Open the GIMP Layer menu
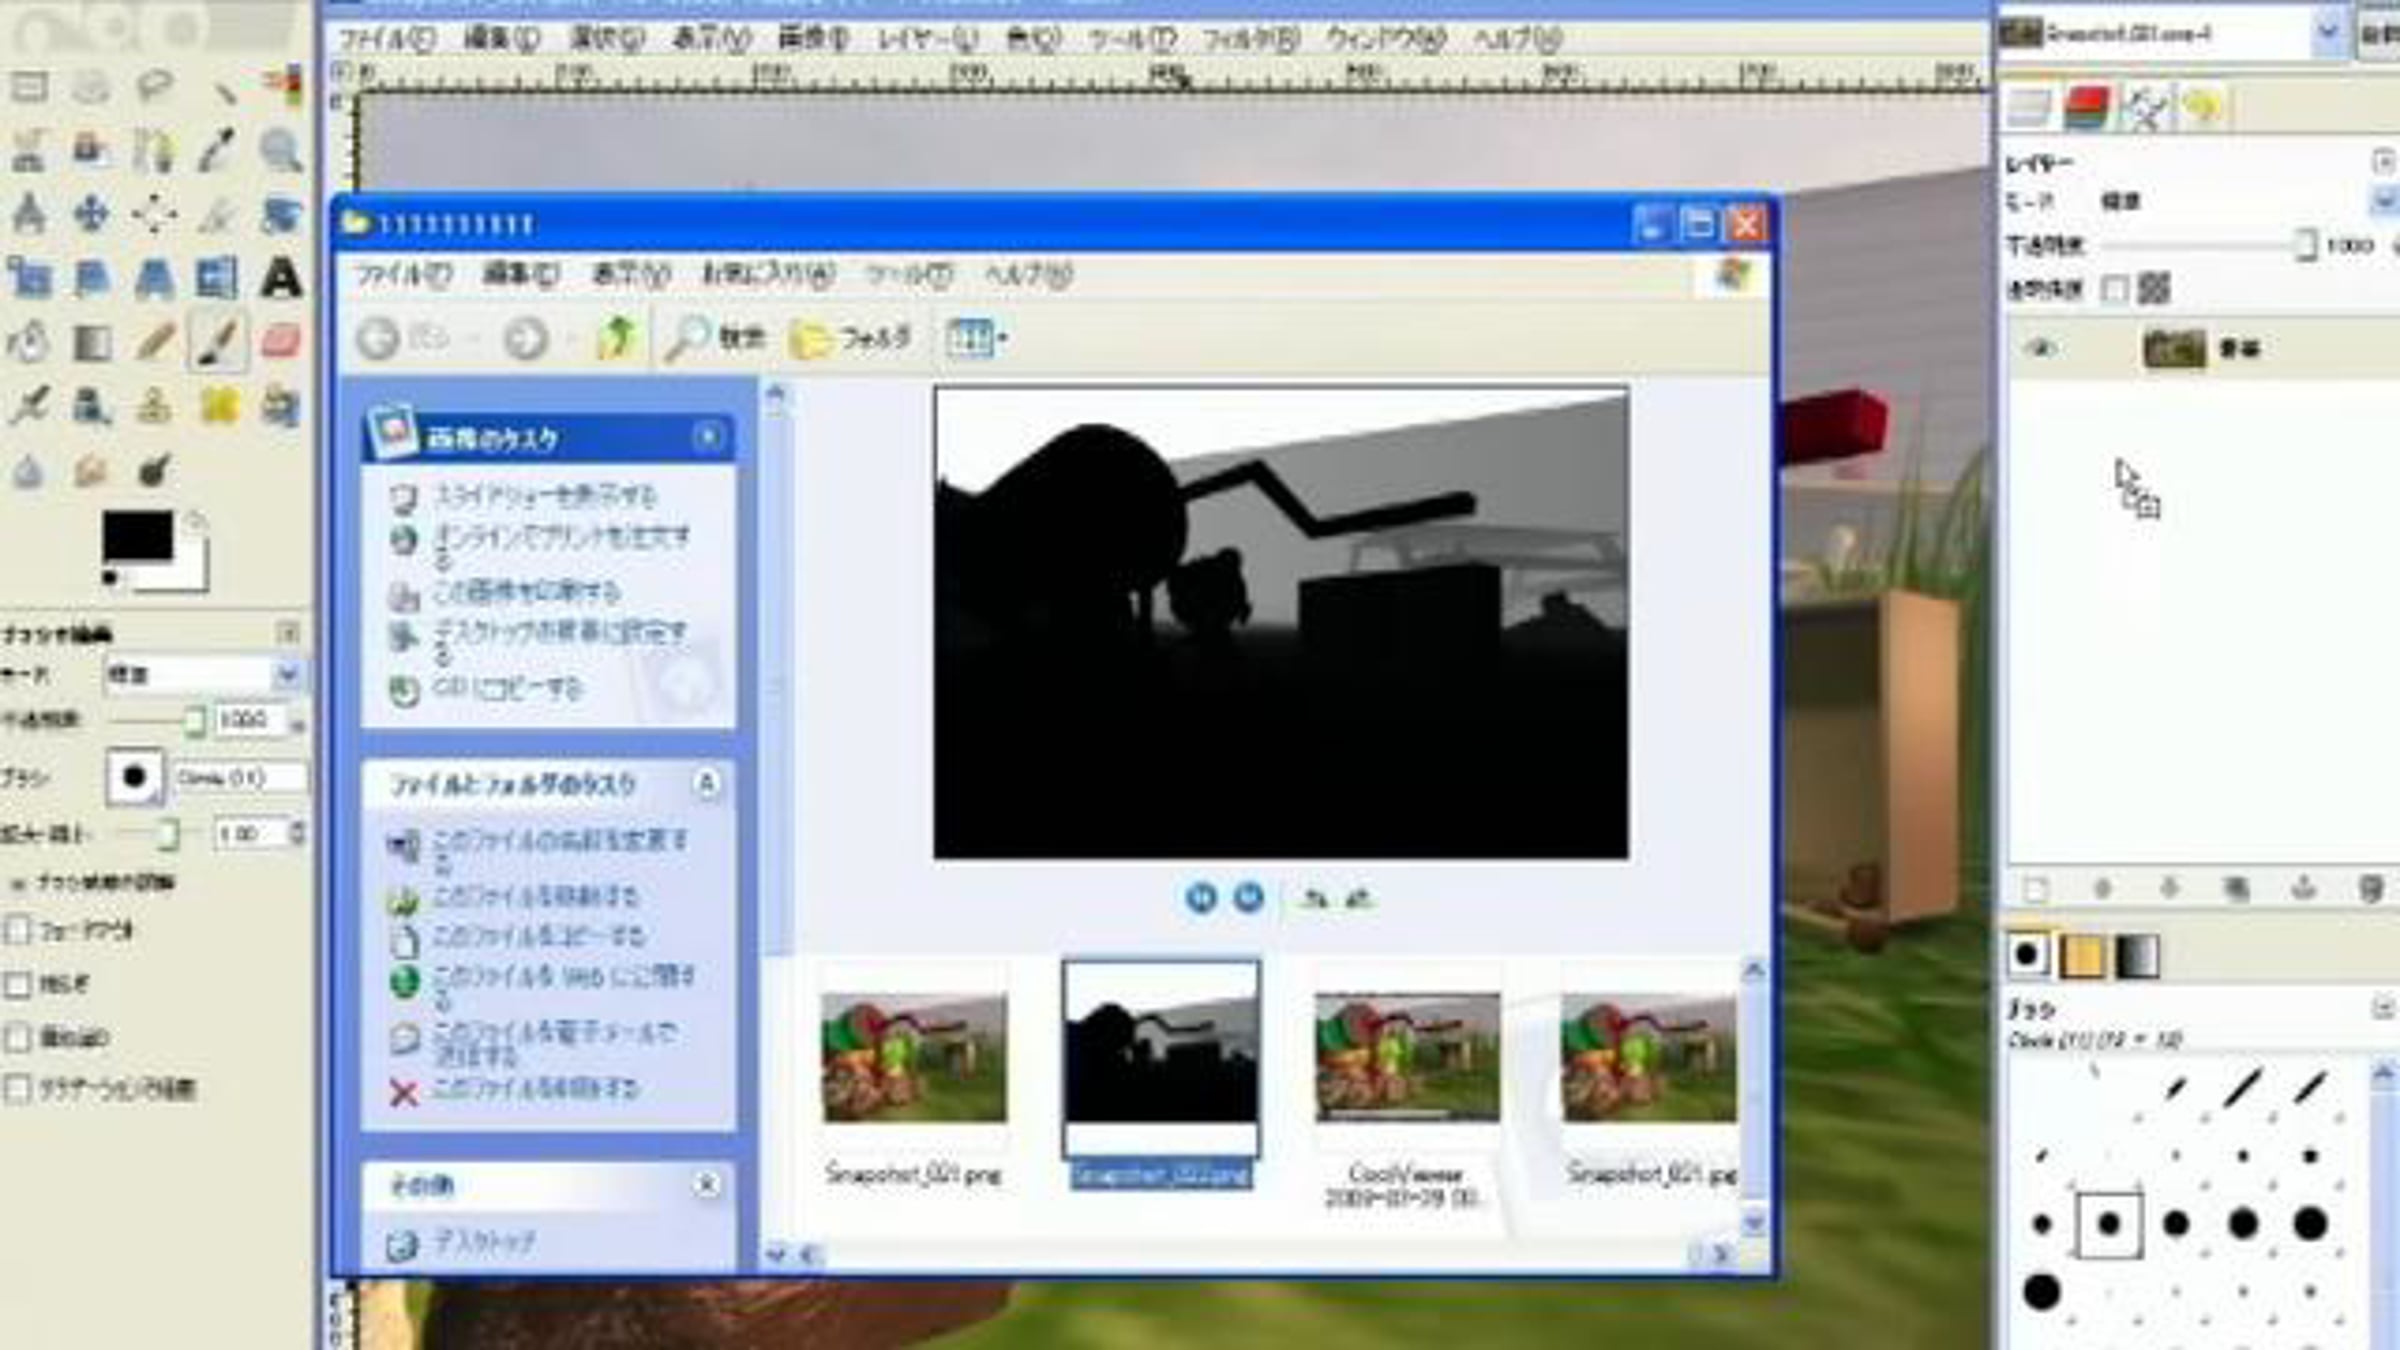 [926, 39]
